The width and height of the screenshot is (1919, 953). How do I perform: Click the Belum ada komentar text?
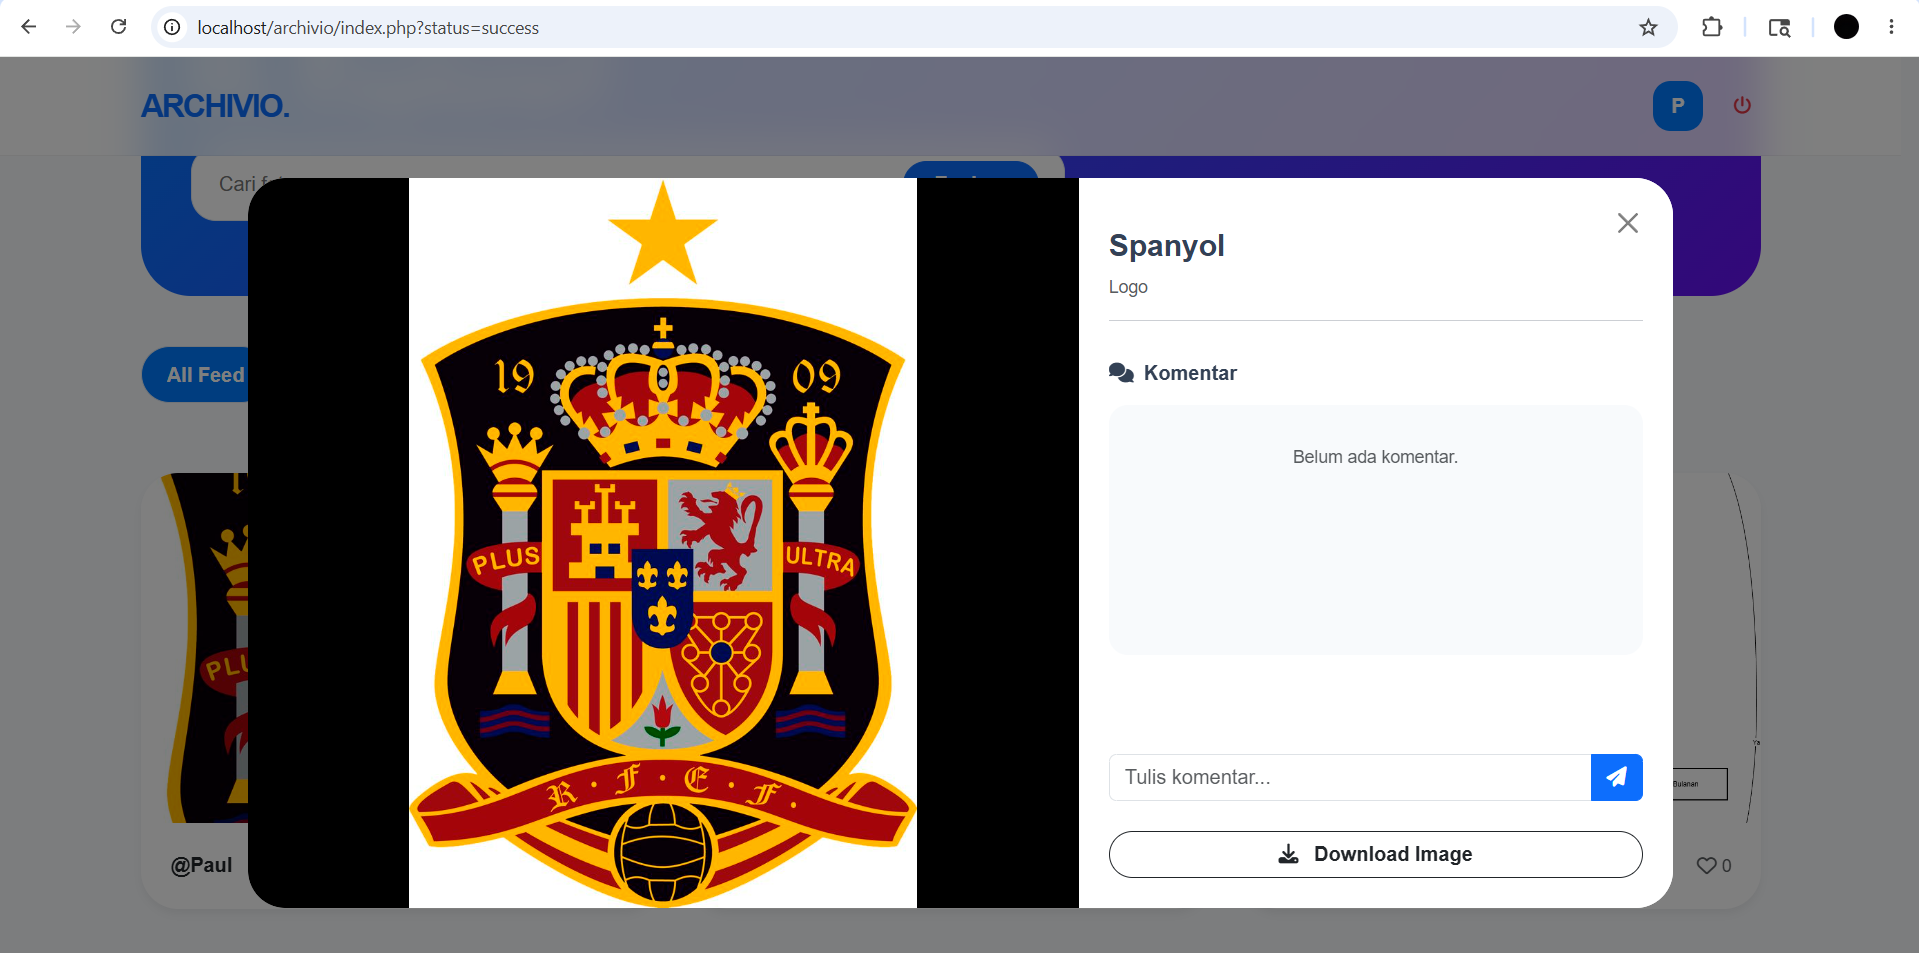point(1375,457)
